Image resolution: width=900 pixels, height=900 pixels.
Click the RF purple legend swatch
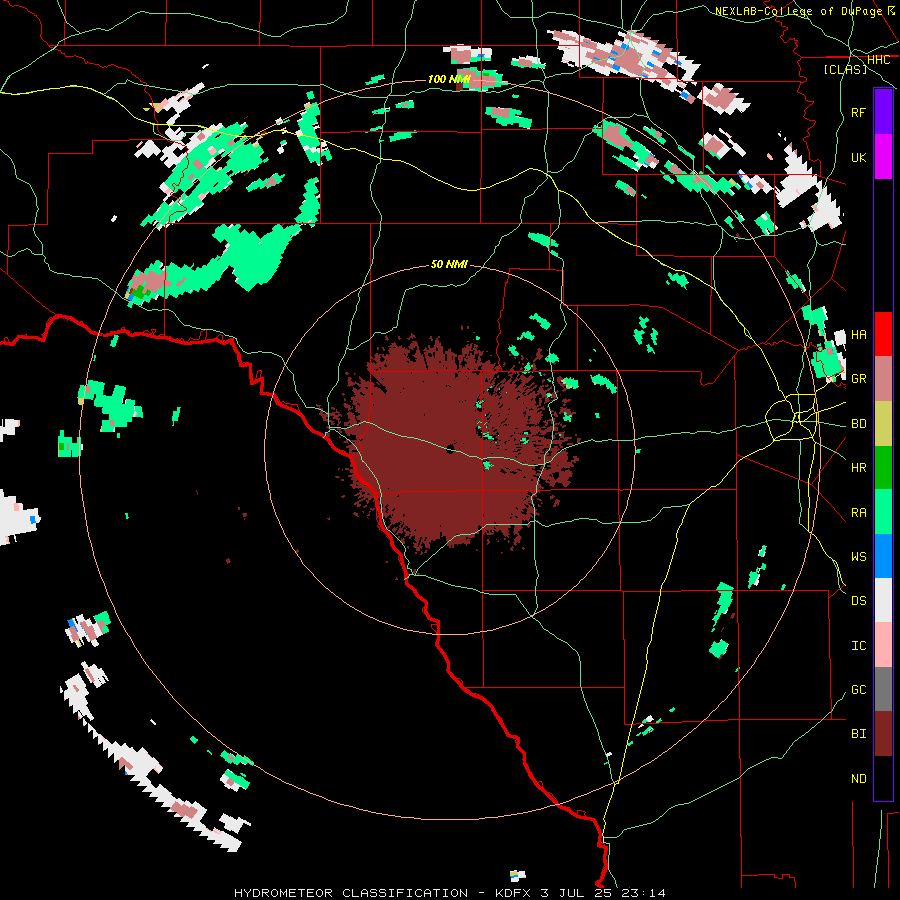[883, 112]
